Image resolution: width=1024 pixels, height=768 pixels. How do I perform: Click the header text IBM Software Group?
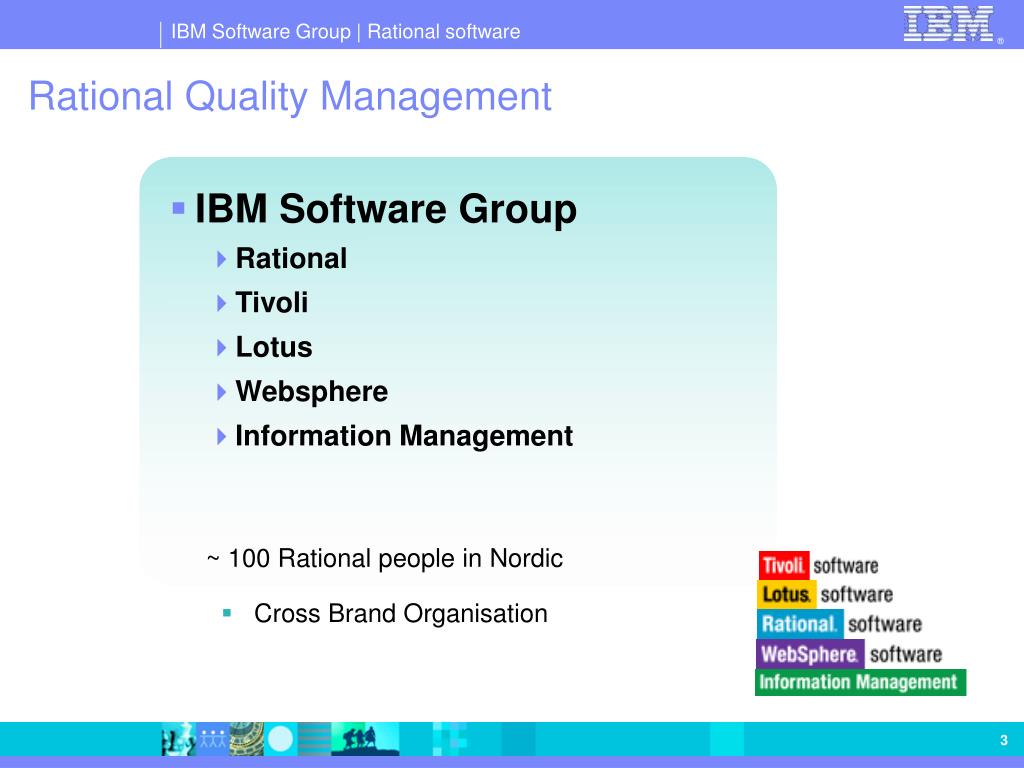pyautogui.click(x=261, y=31)
